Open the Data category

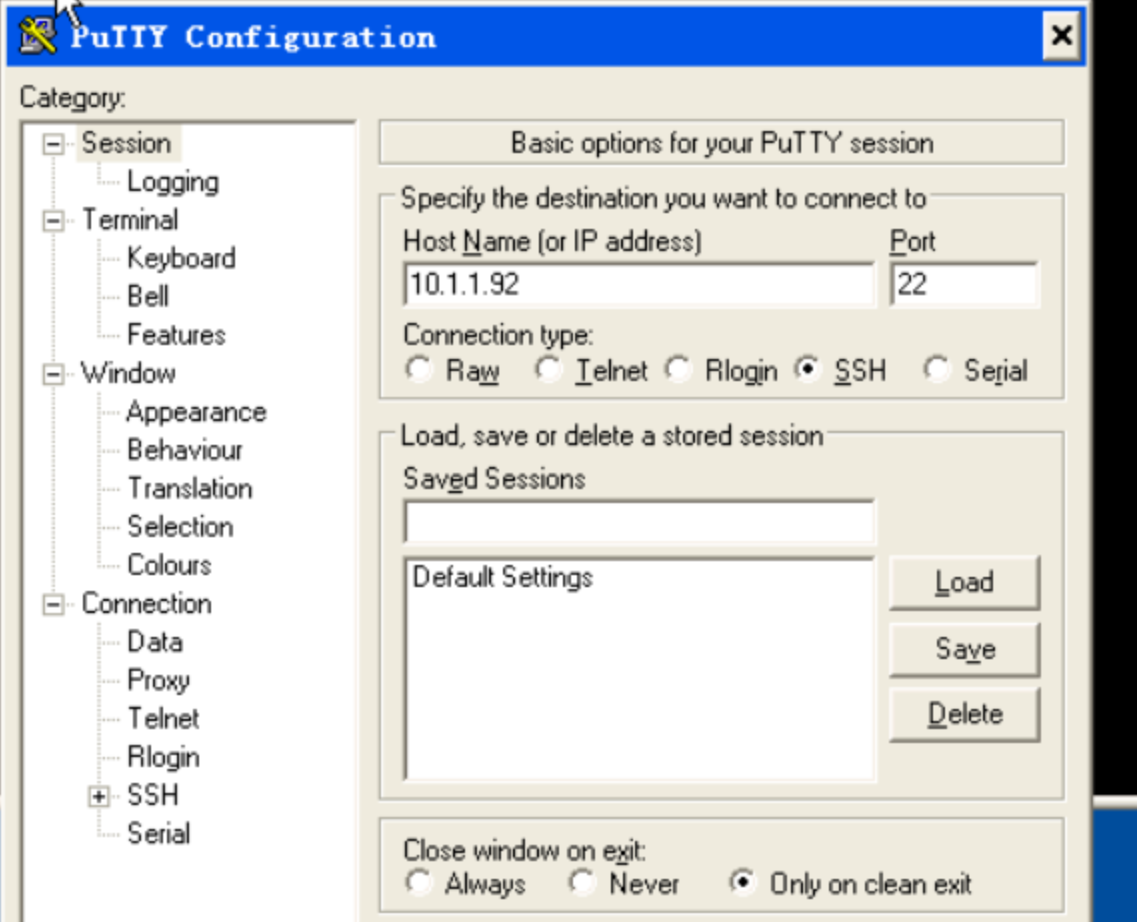[x=154, y=642]
